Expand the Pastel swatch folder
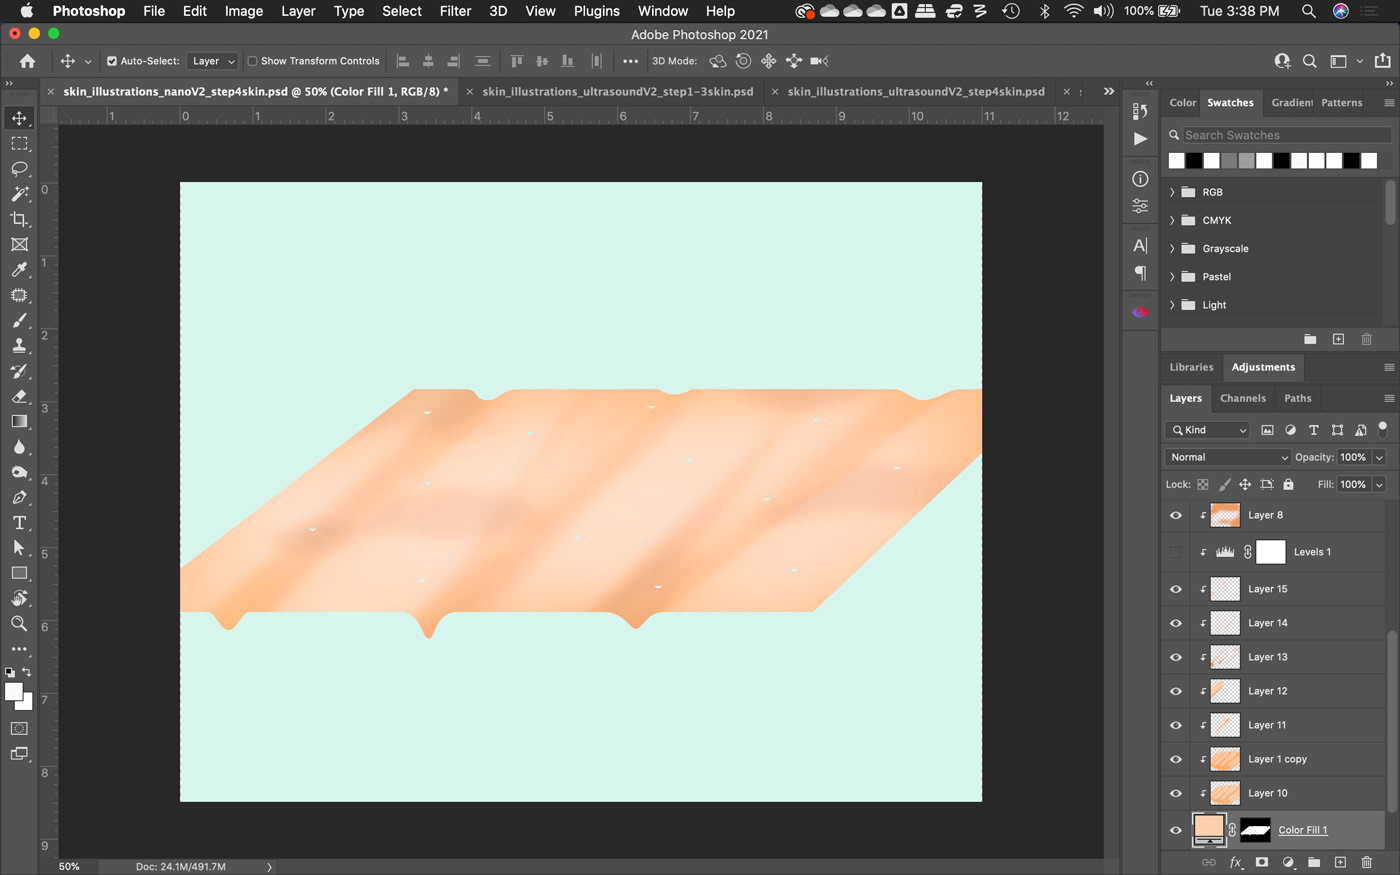 click(x=1172, y=276)
